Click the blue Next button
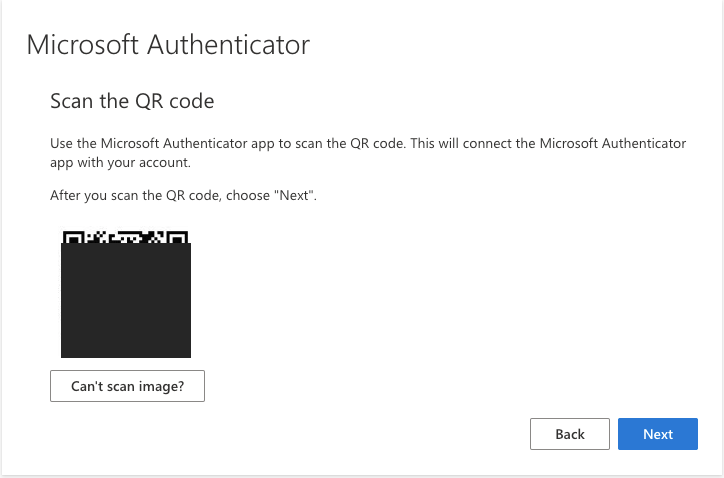The image size is (724, 478). tap(658, 434)
